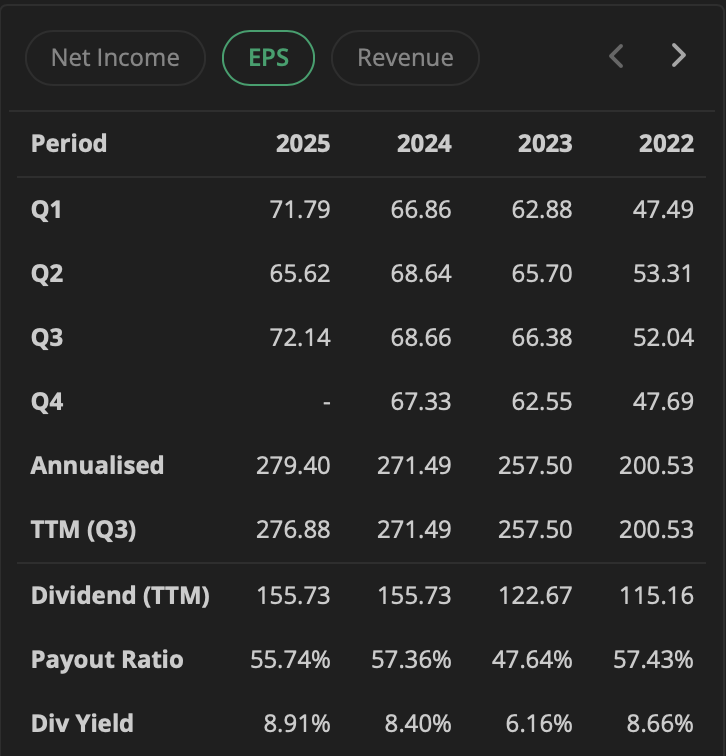
Task: Switch to the Net Income tab
Action: 115,58
